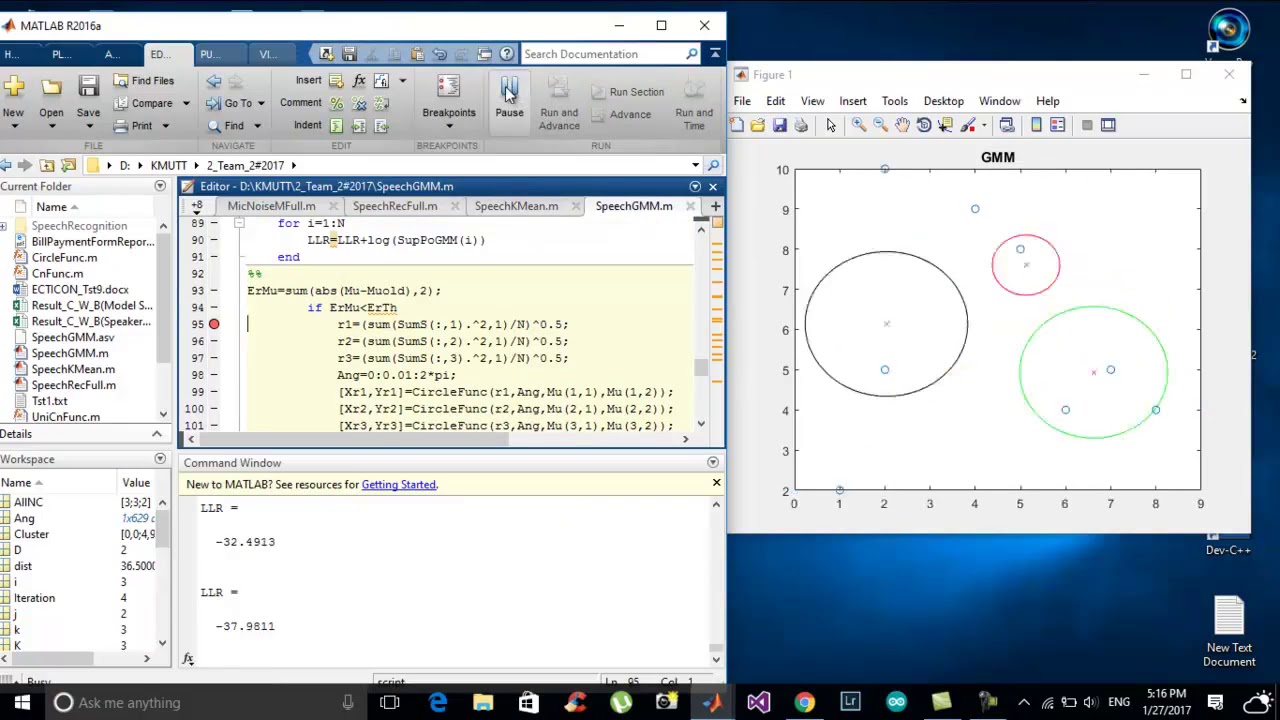Select the Zoom Out tool in Figure 1
This screenshot has width=1280, height=720.
(880, 125)
